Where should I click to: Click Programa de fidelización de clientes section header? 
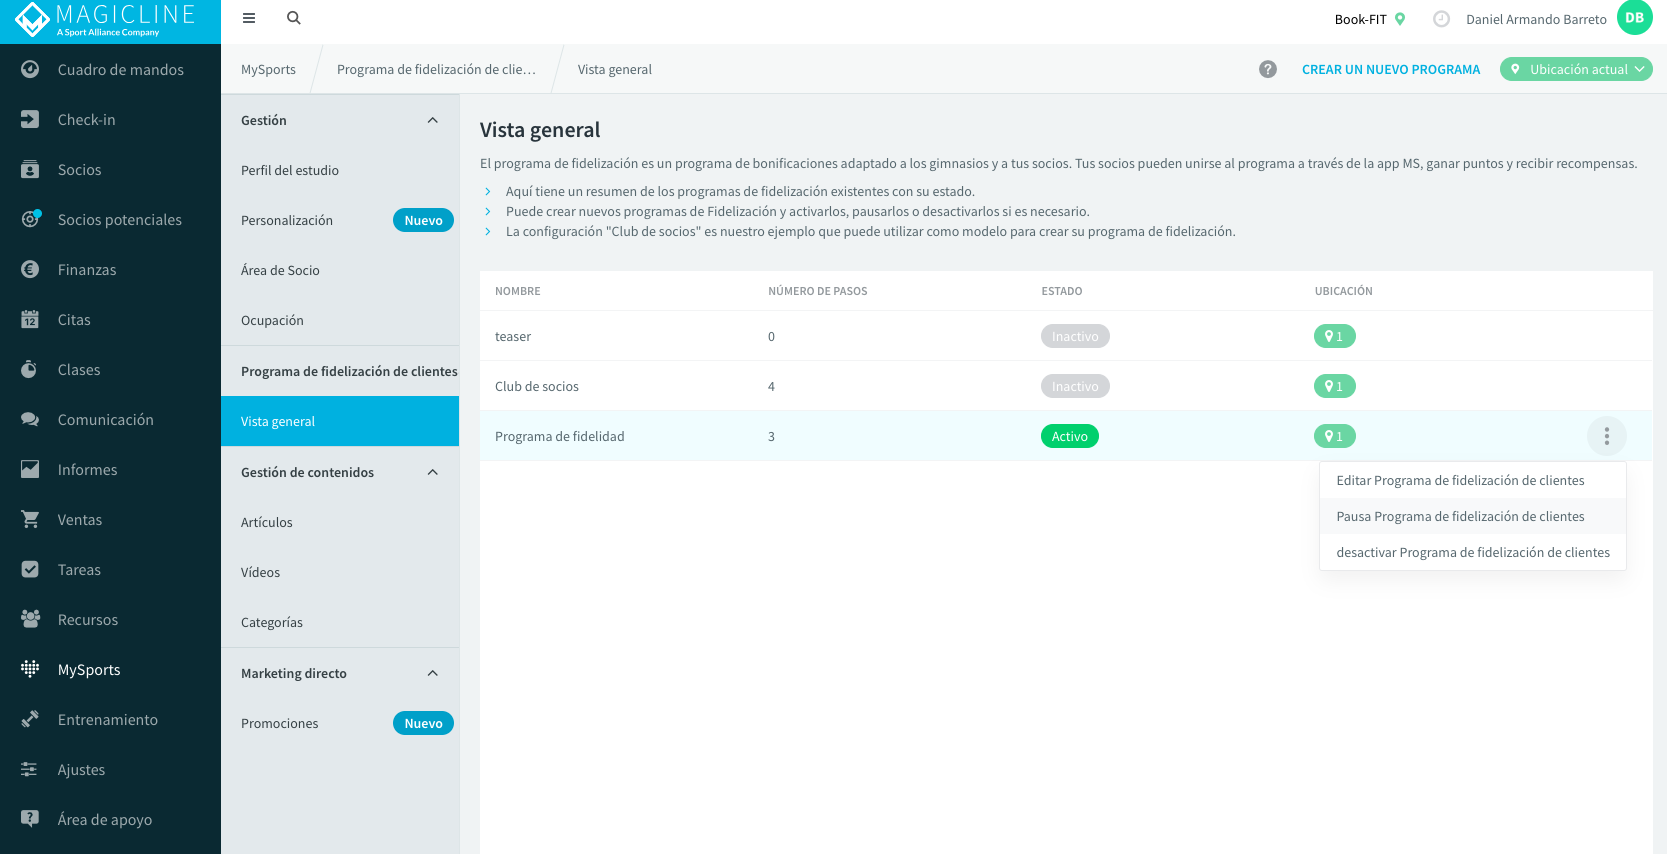click(349, 371)
